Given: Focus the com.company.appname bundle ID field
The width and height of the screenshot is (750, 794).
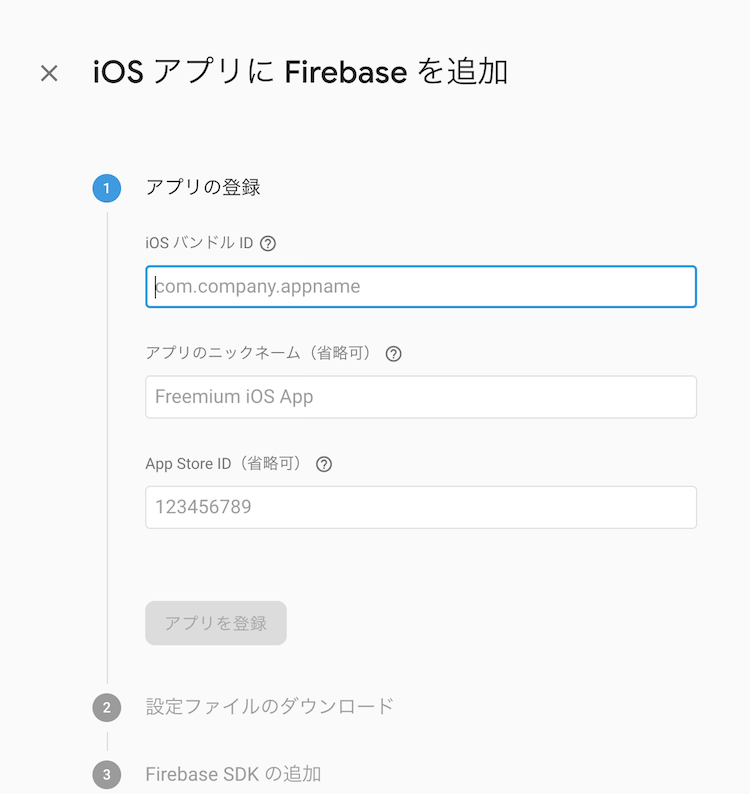Looking at the screenshot, I should click(421, 287).
